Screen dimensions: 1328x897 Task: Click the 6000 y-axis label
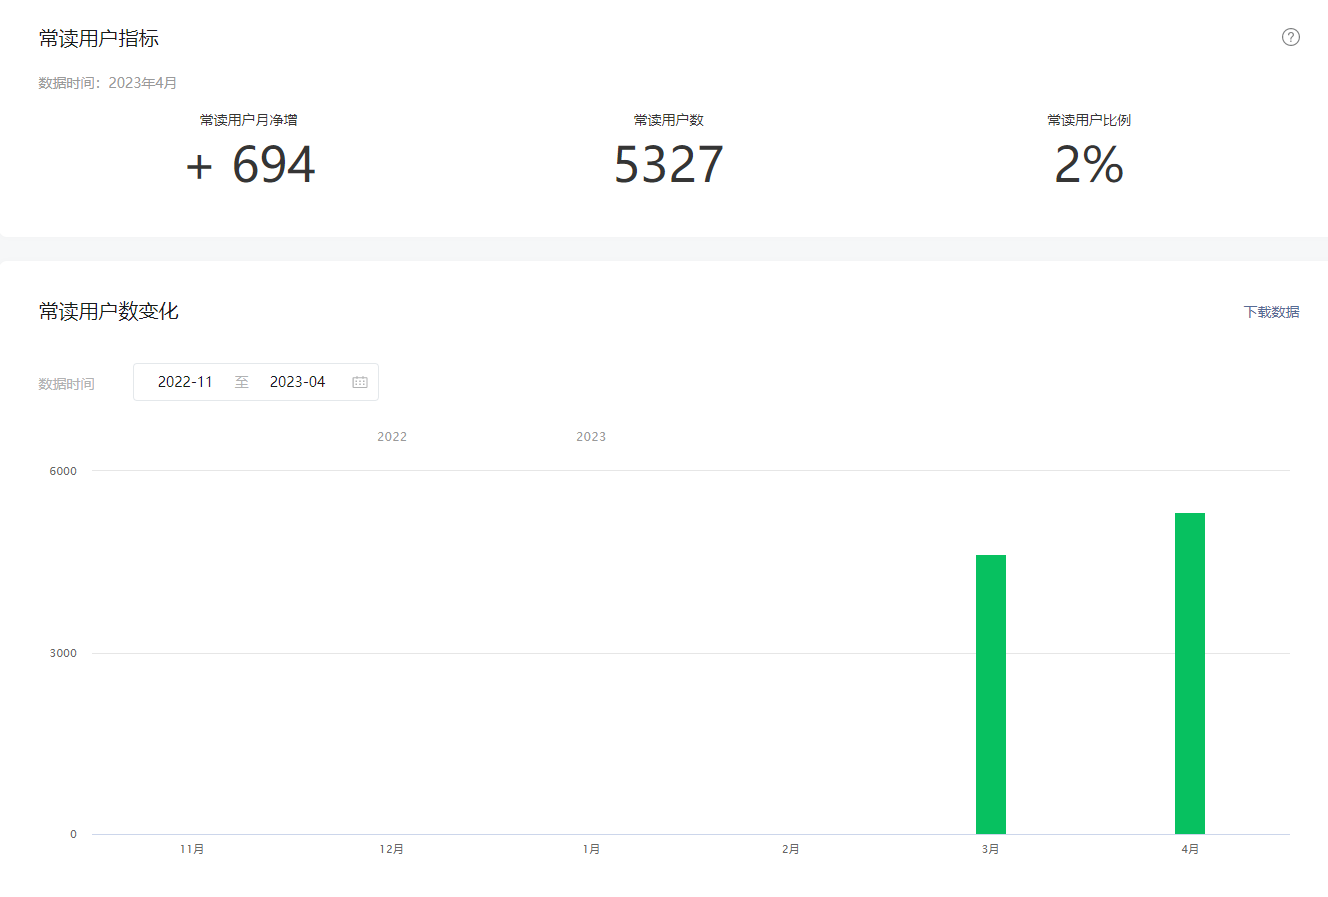pyautogui.click(x=63, y=471)
